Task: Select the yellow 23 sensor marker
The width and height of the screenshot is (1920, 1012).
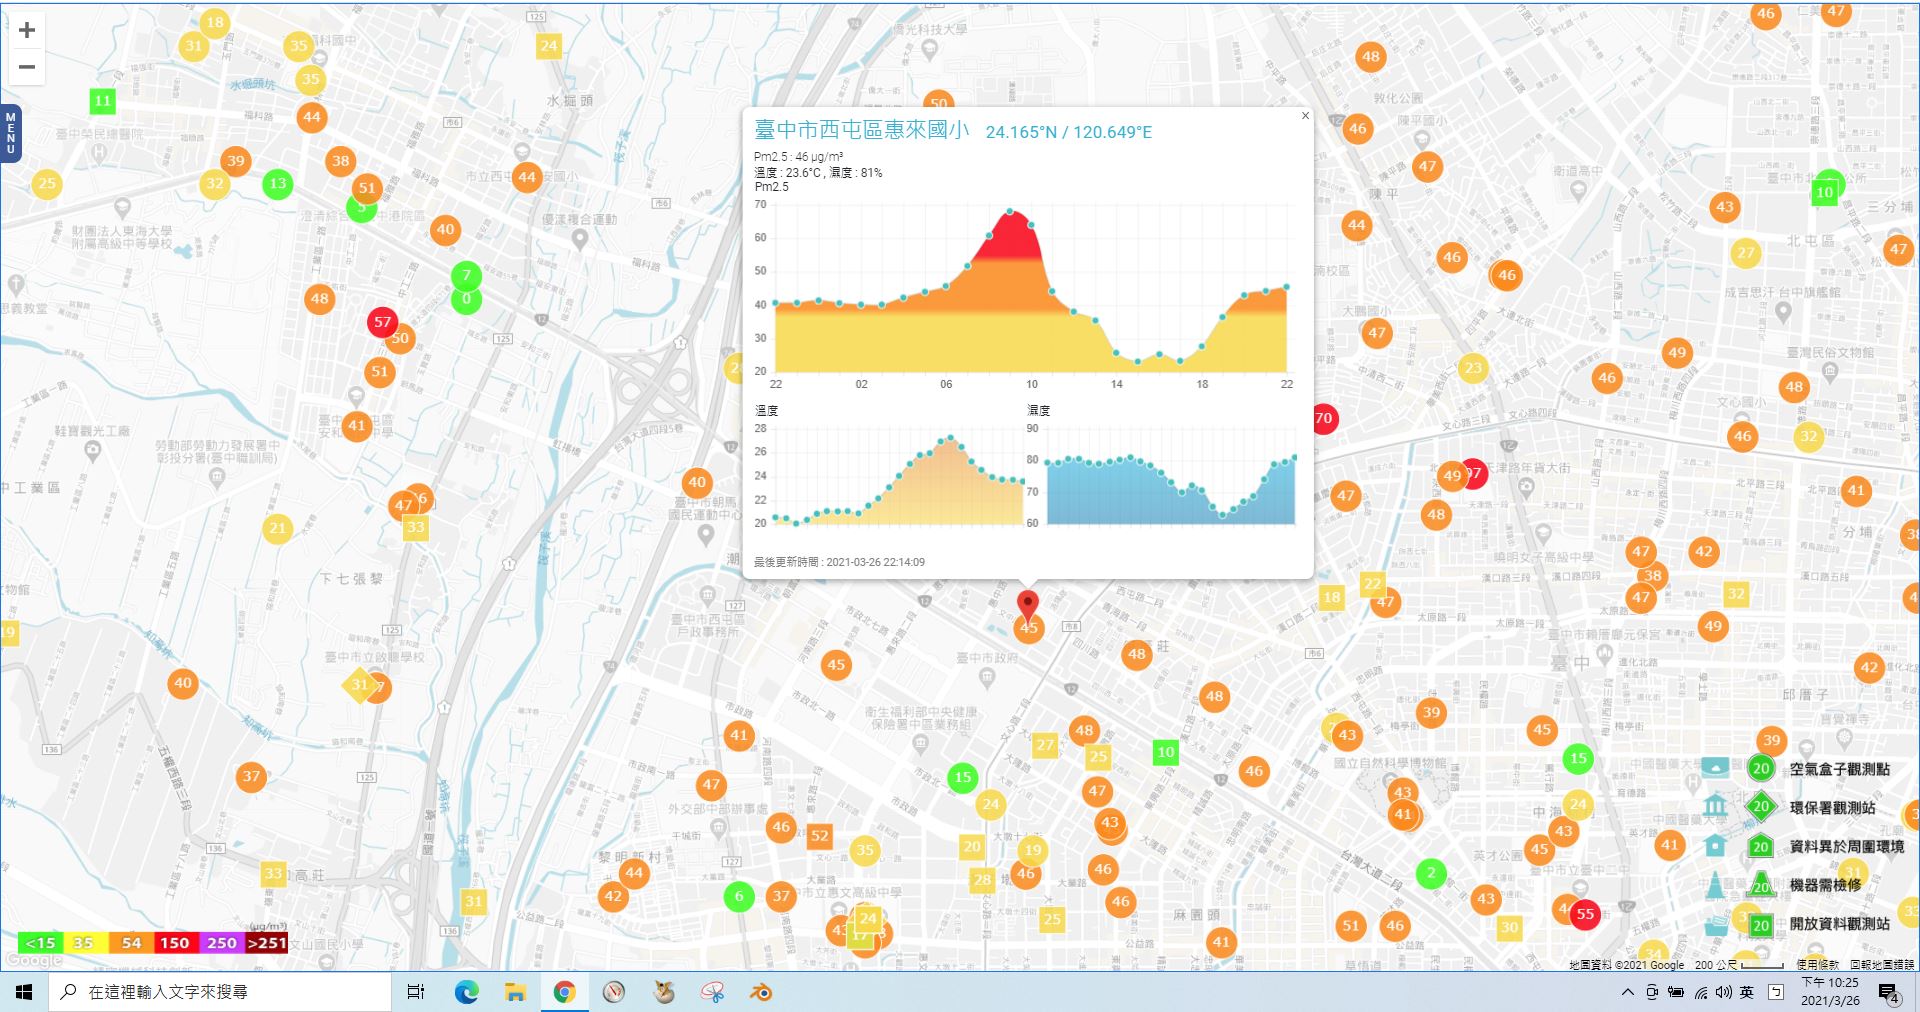Action: coord(1473,368)
